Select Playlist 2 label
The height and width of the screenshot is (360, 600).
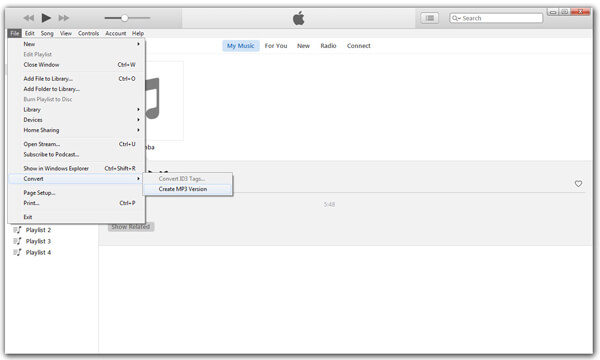tap(38, 230)
